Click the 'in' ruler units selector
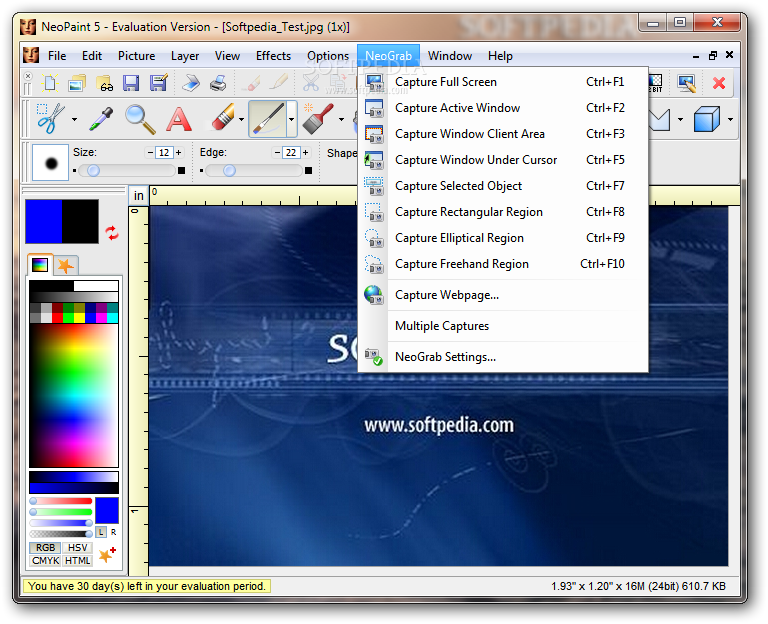The image size is (768, 624). point(139,195)
